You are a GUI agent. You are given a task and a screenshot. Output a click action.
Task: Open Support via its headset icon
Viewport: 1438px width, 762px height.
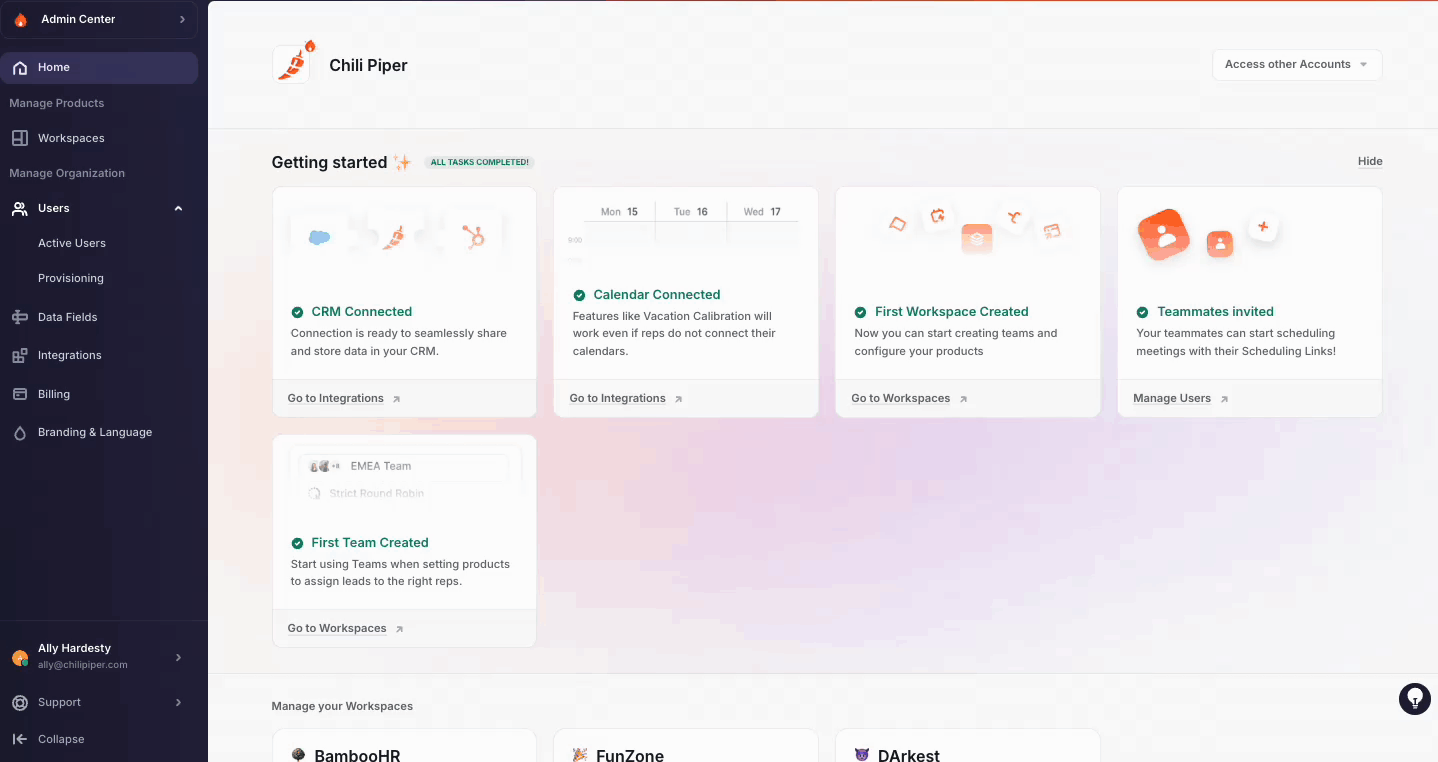[x=17, y=702]
